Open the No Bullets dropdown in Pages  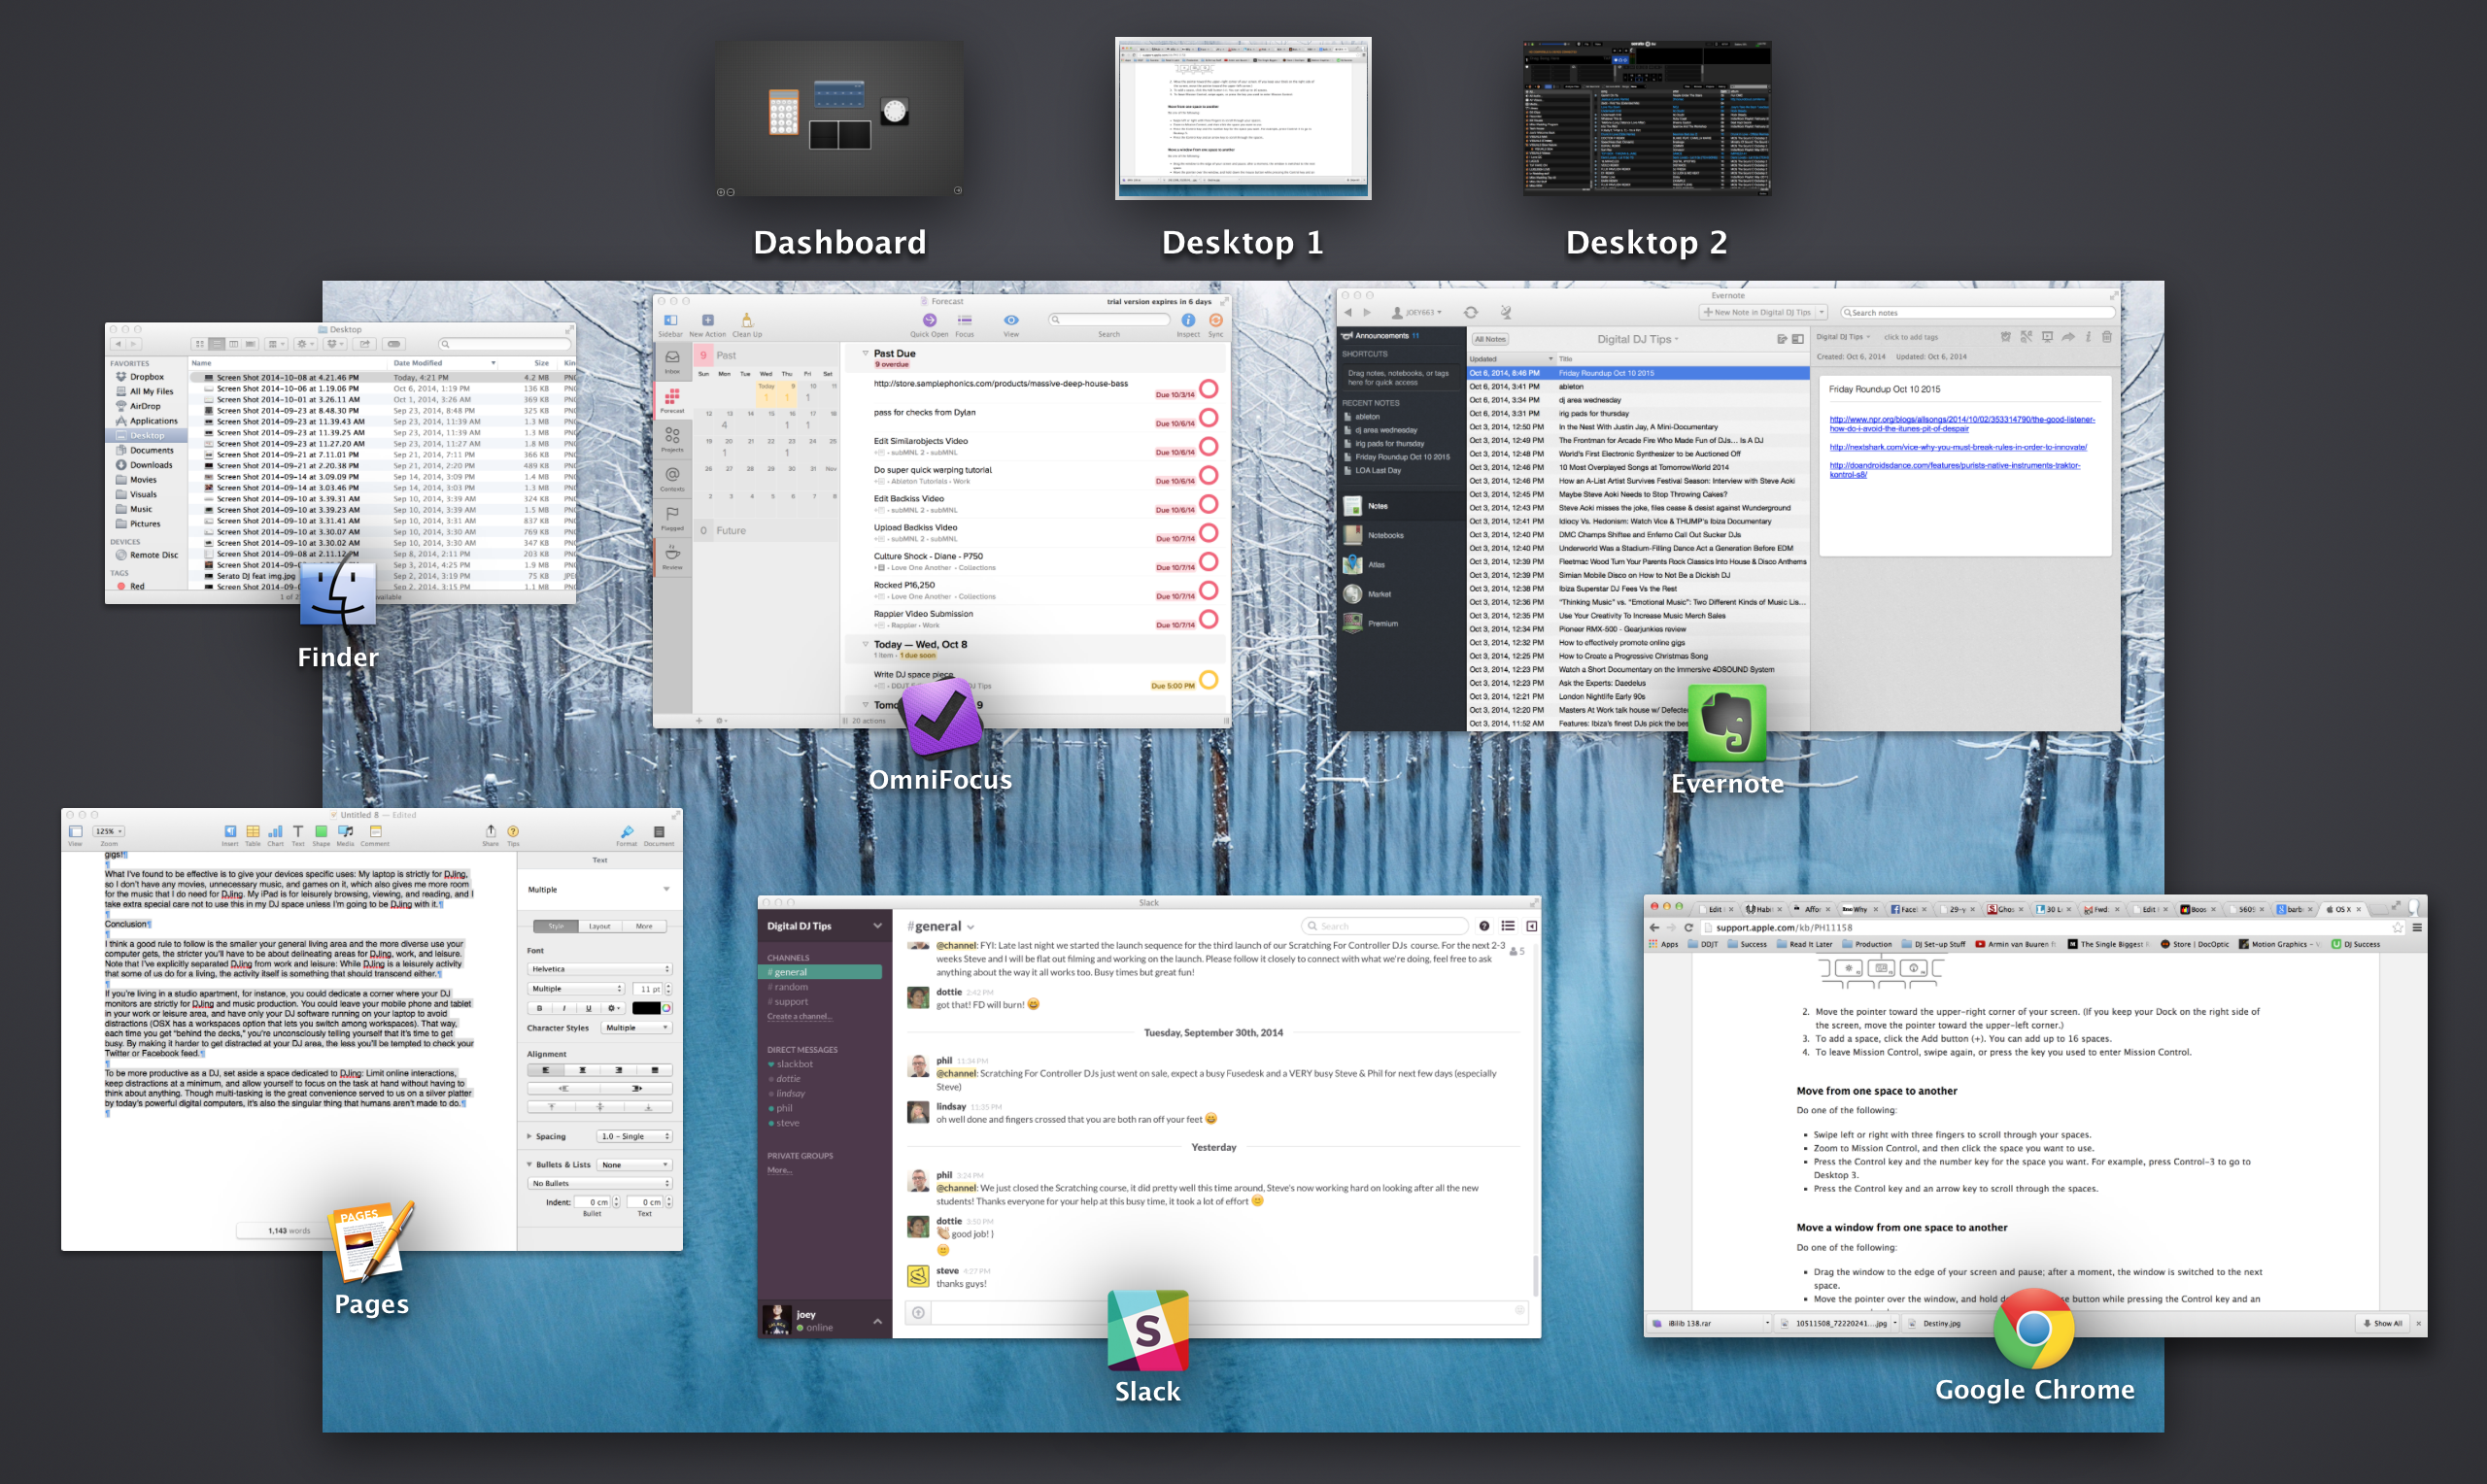click(x=600, y=1183)
